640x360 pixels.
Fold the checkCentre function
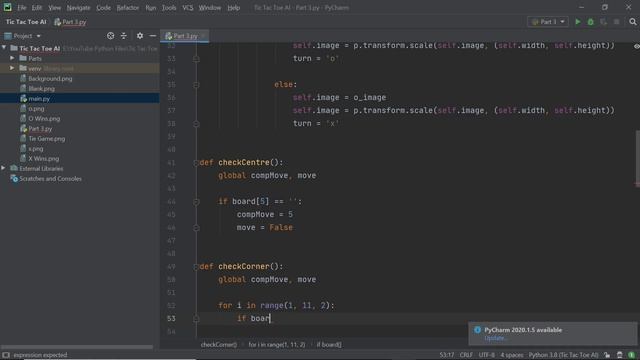196,163
